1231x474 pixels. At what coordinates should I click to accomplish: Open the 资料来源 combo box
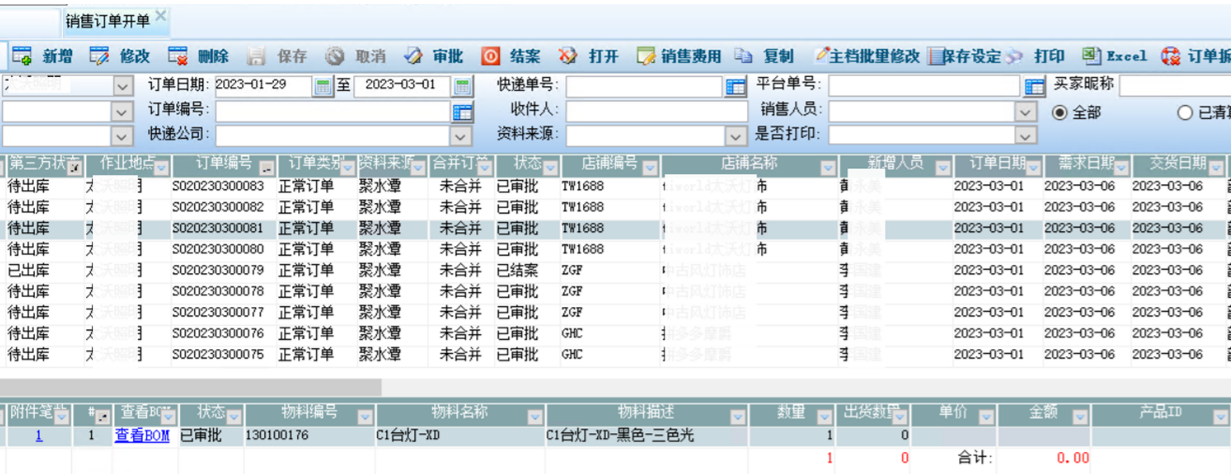737,135
